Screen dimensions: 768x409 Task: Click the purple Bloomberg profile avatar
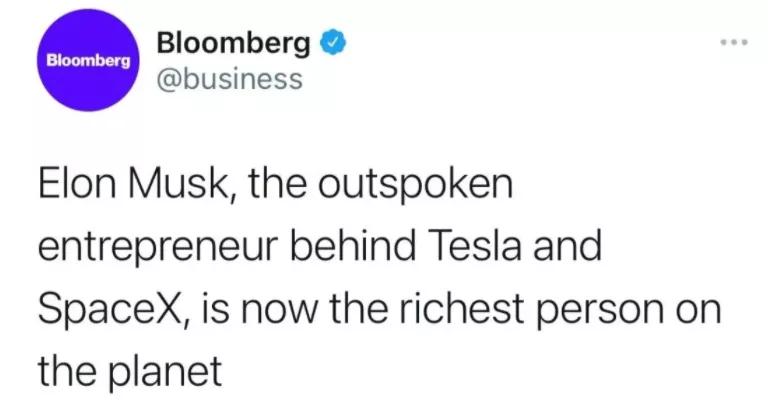coord(88,61)
